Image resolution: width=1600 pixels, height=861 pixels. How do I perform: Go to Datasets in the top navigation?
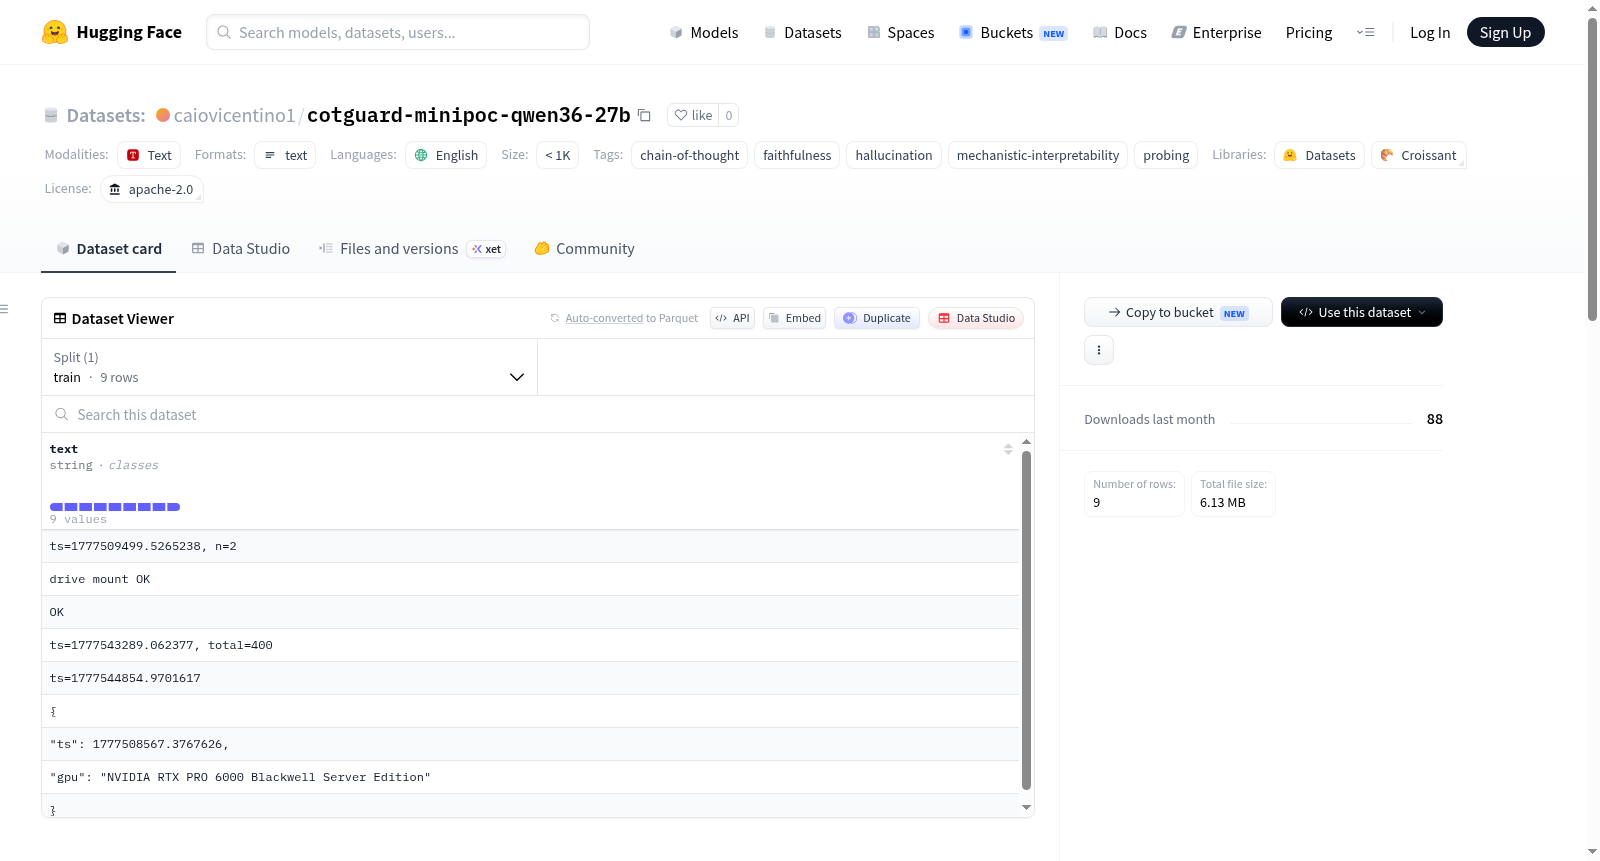802,32
